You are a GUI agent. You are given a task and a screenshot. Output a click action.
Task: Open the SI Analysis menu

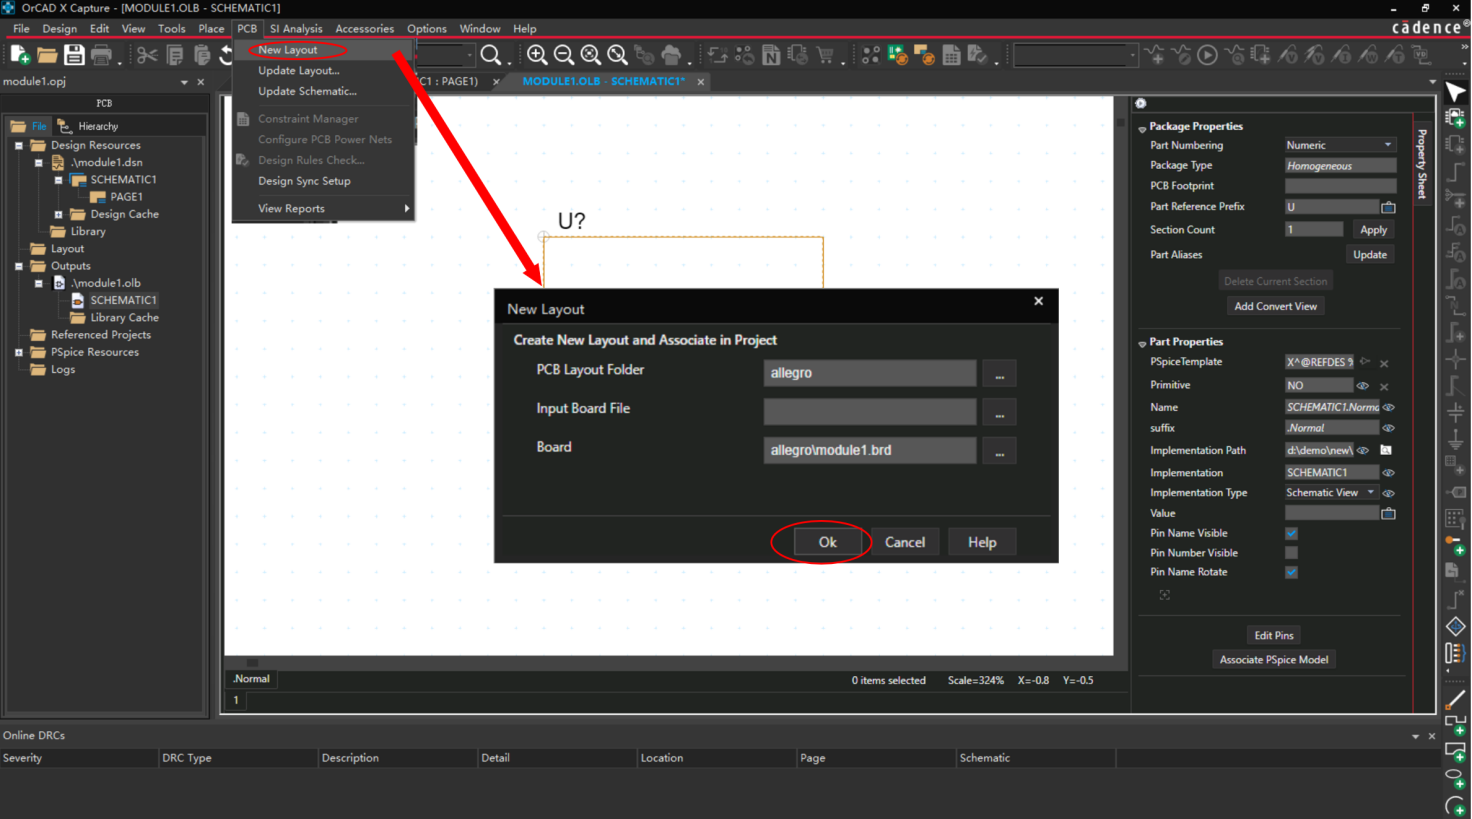click(296, 29)
